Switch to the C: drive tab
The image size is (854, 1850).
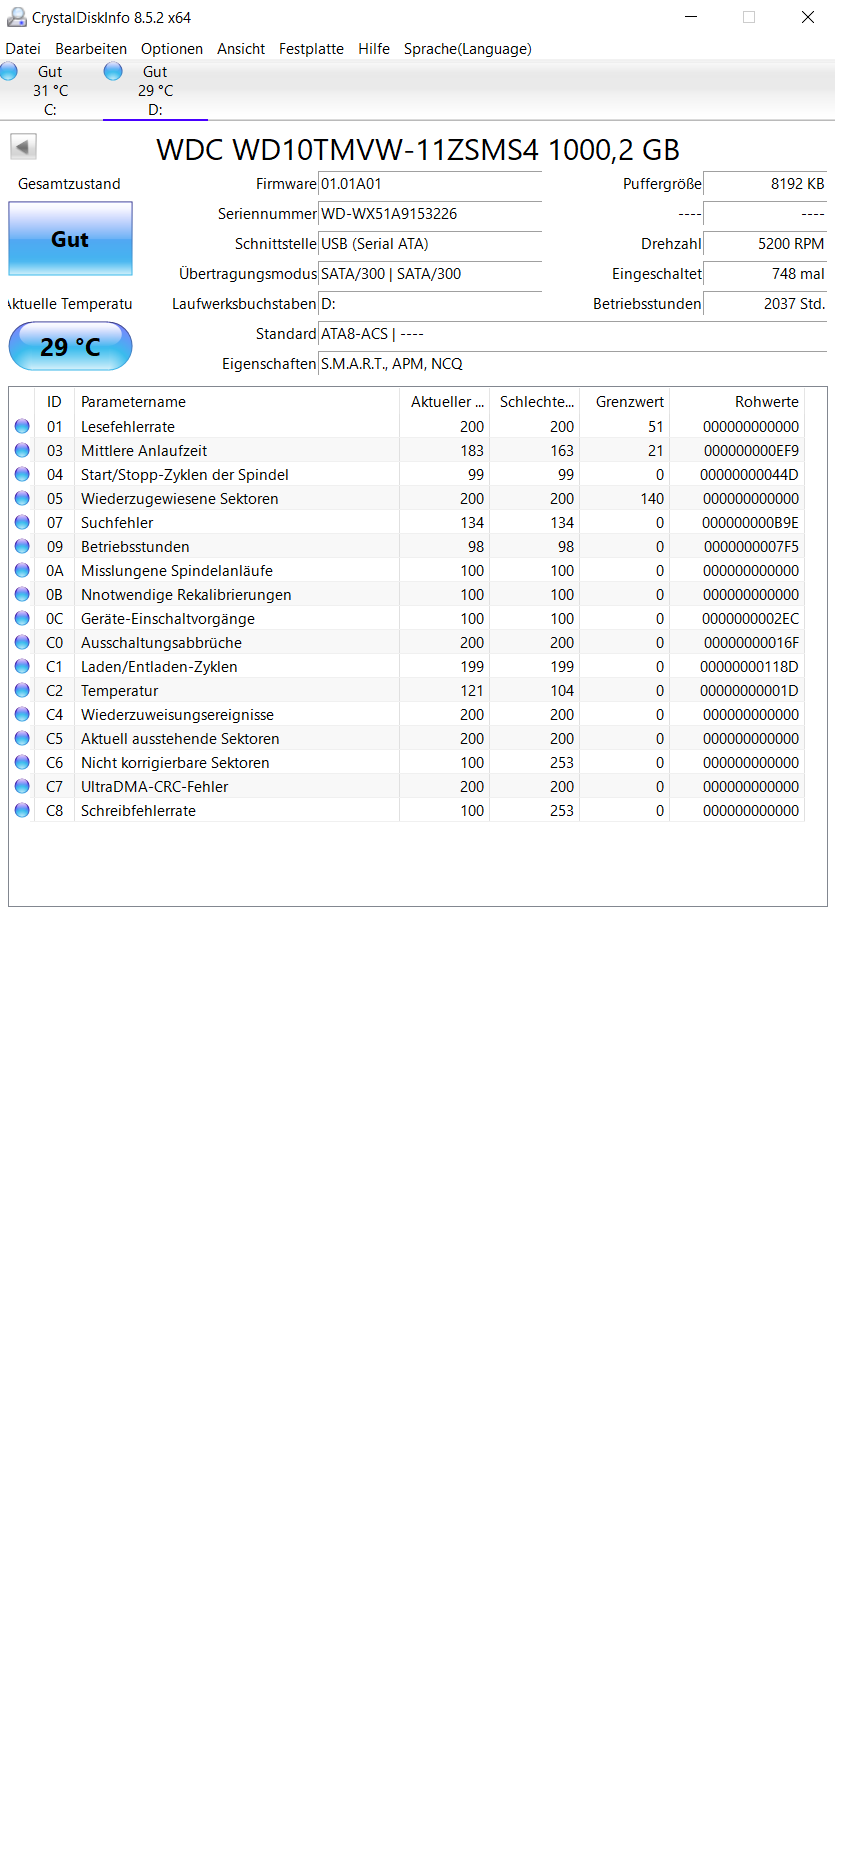click(50, 90)
